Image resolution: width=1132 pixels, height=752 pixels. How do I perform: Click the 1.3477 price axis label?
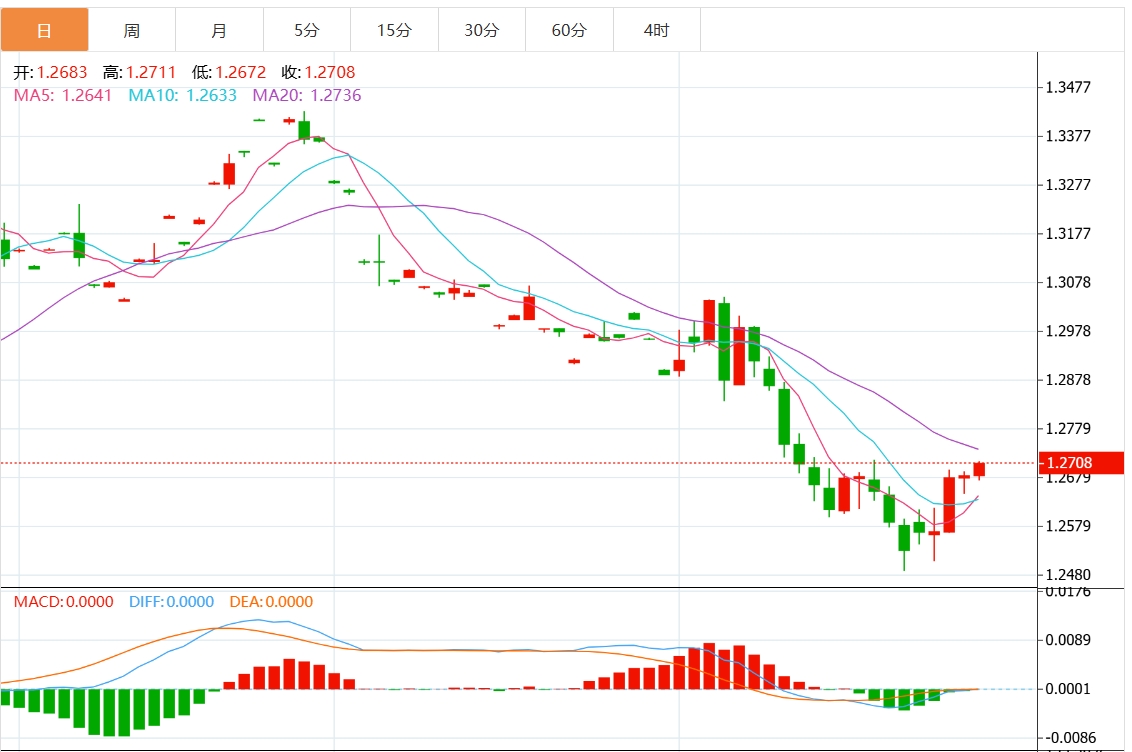[x=1068, y=87]
